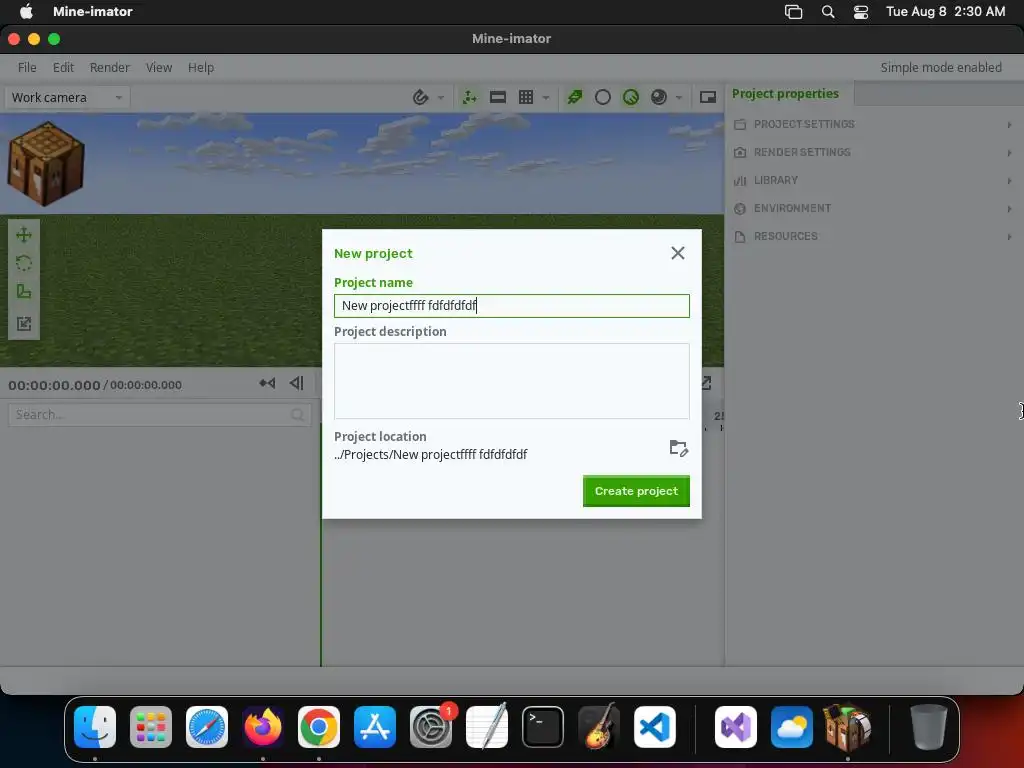1024x768 pixels.
Task: Open System Settings from the Dock
Action: click(x=431, y=727)
